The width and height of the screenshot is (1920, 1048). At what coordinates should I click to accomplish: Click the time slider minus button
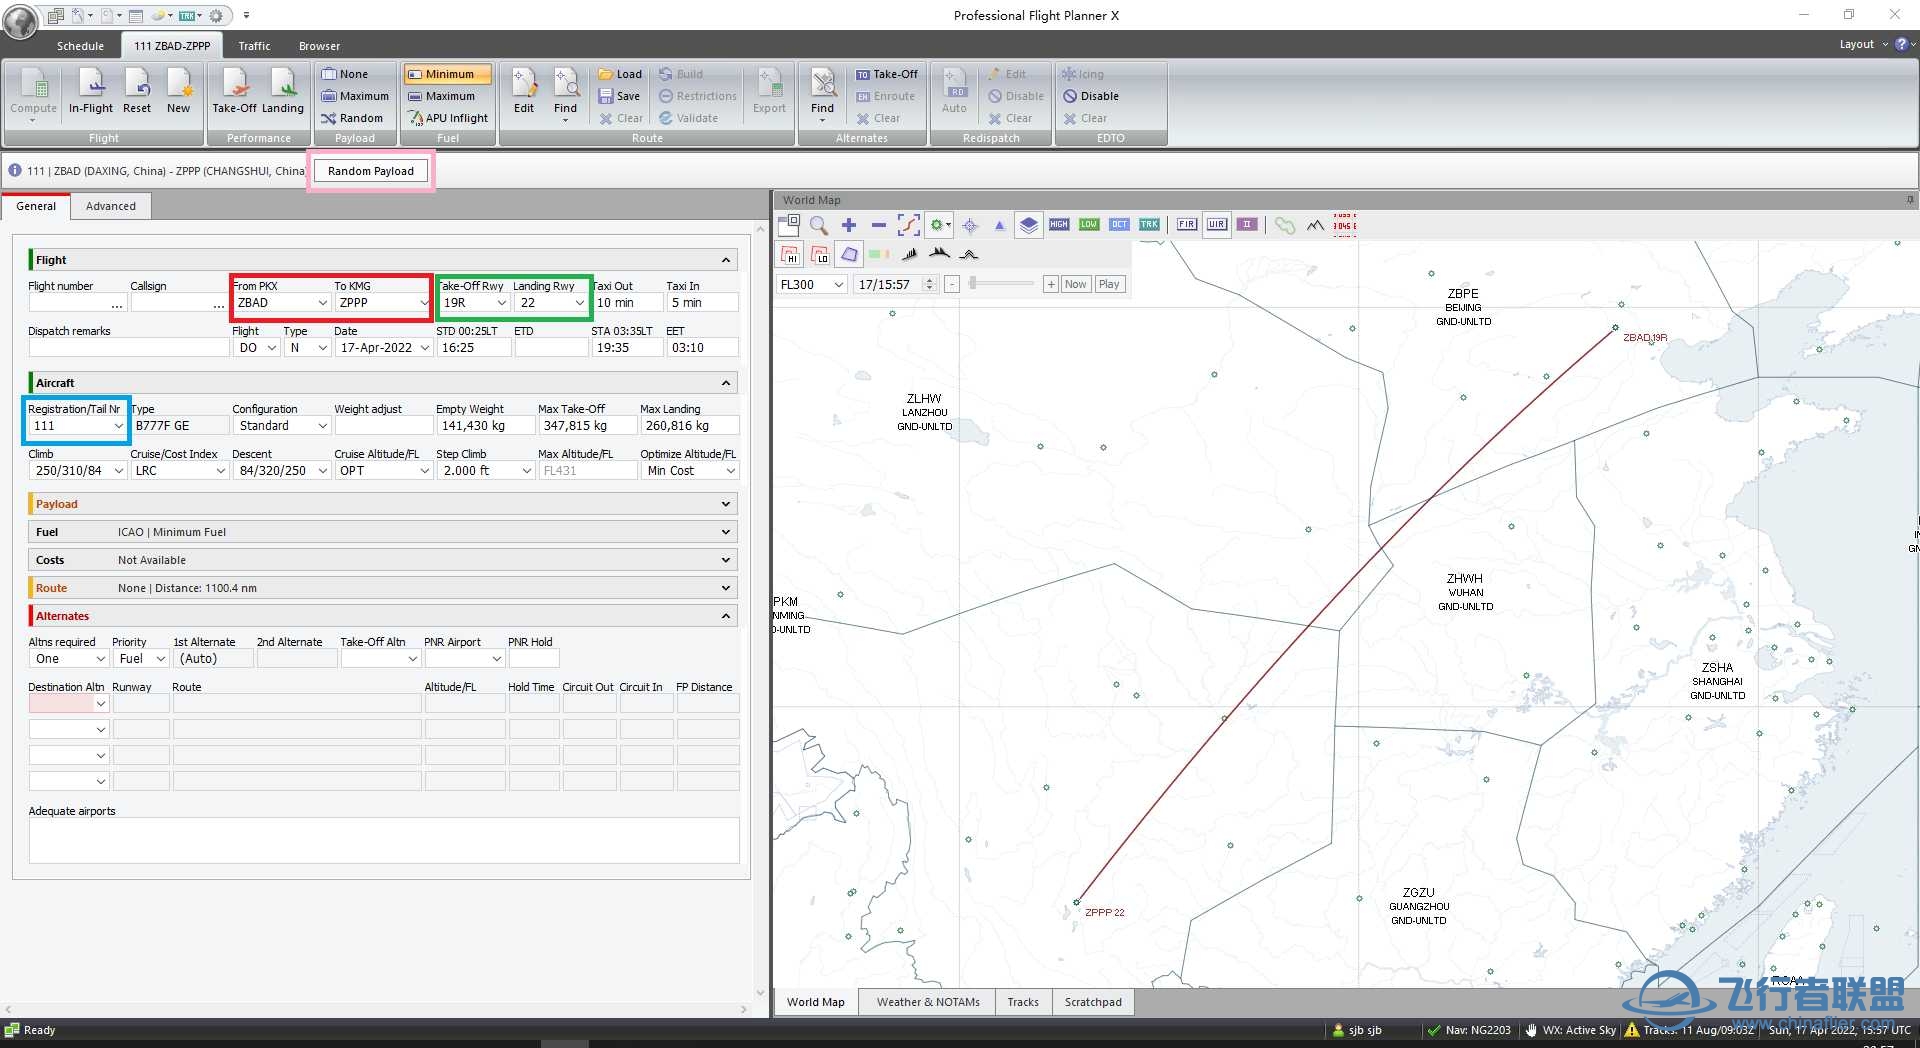(x=952, y=284)
